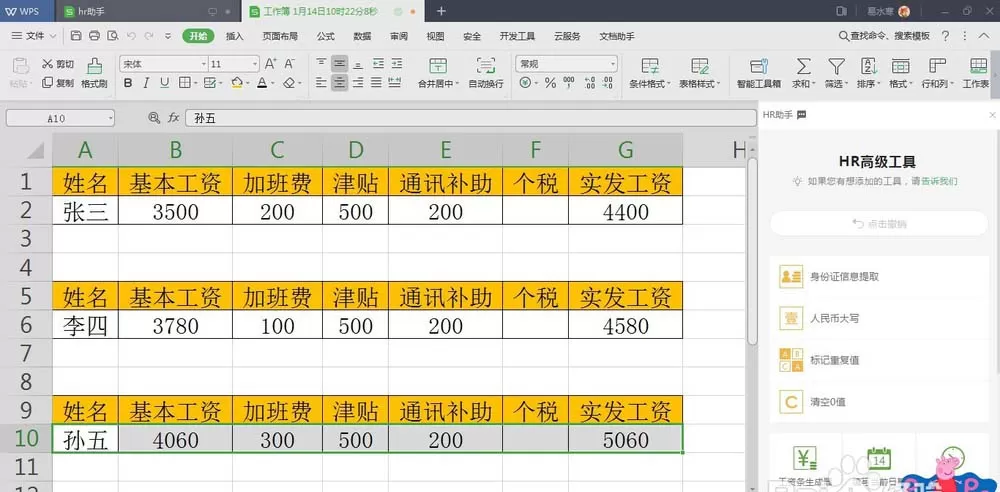
Task: Click the Cut (剪切) scissors button
Action: [x=57, y=64]
